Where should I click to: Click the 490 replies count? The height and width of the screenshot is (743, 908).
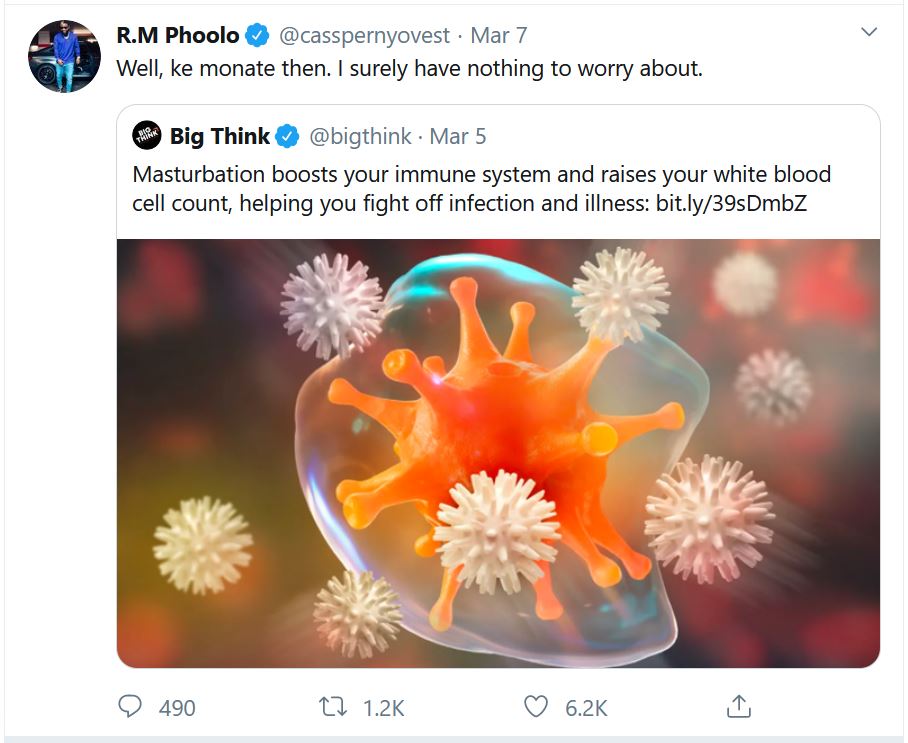pos(177,708)
